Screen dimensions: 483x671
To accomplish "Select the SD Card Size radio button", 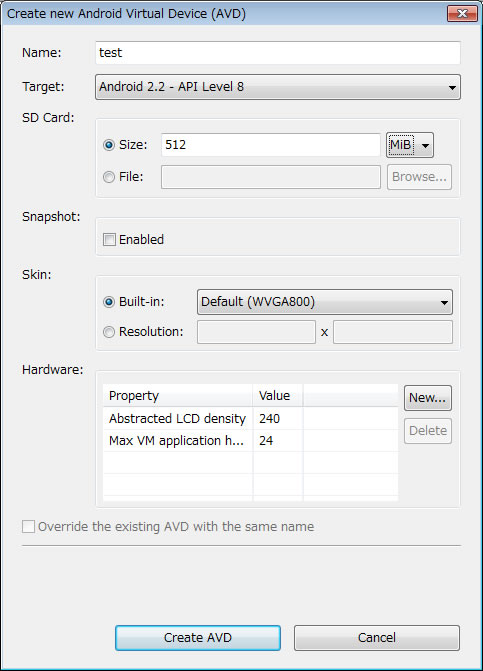I will pos(109,145).
